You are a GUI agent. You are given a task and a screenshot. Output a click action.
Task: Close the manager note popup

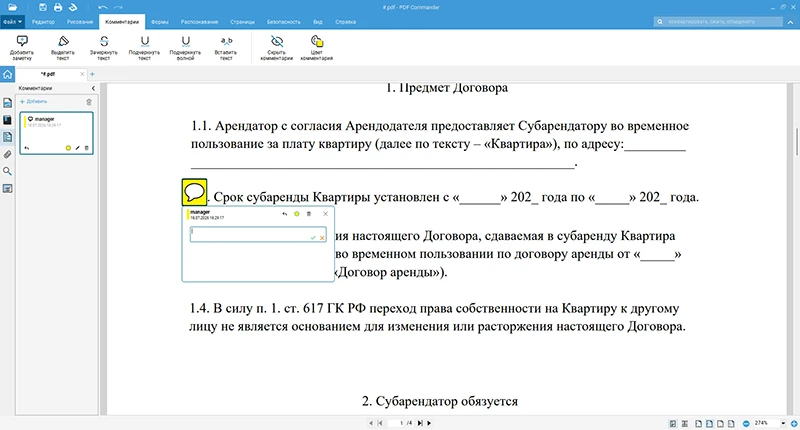point(326,214)
